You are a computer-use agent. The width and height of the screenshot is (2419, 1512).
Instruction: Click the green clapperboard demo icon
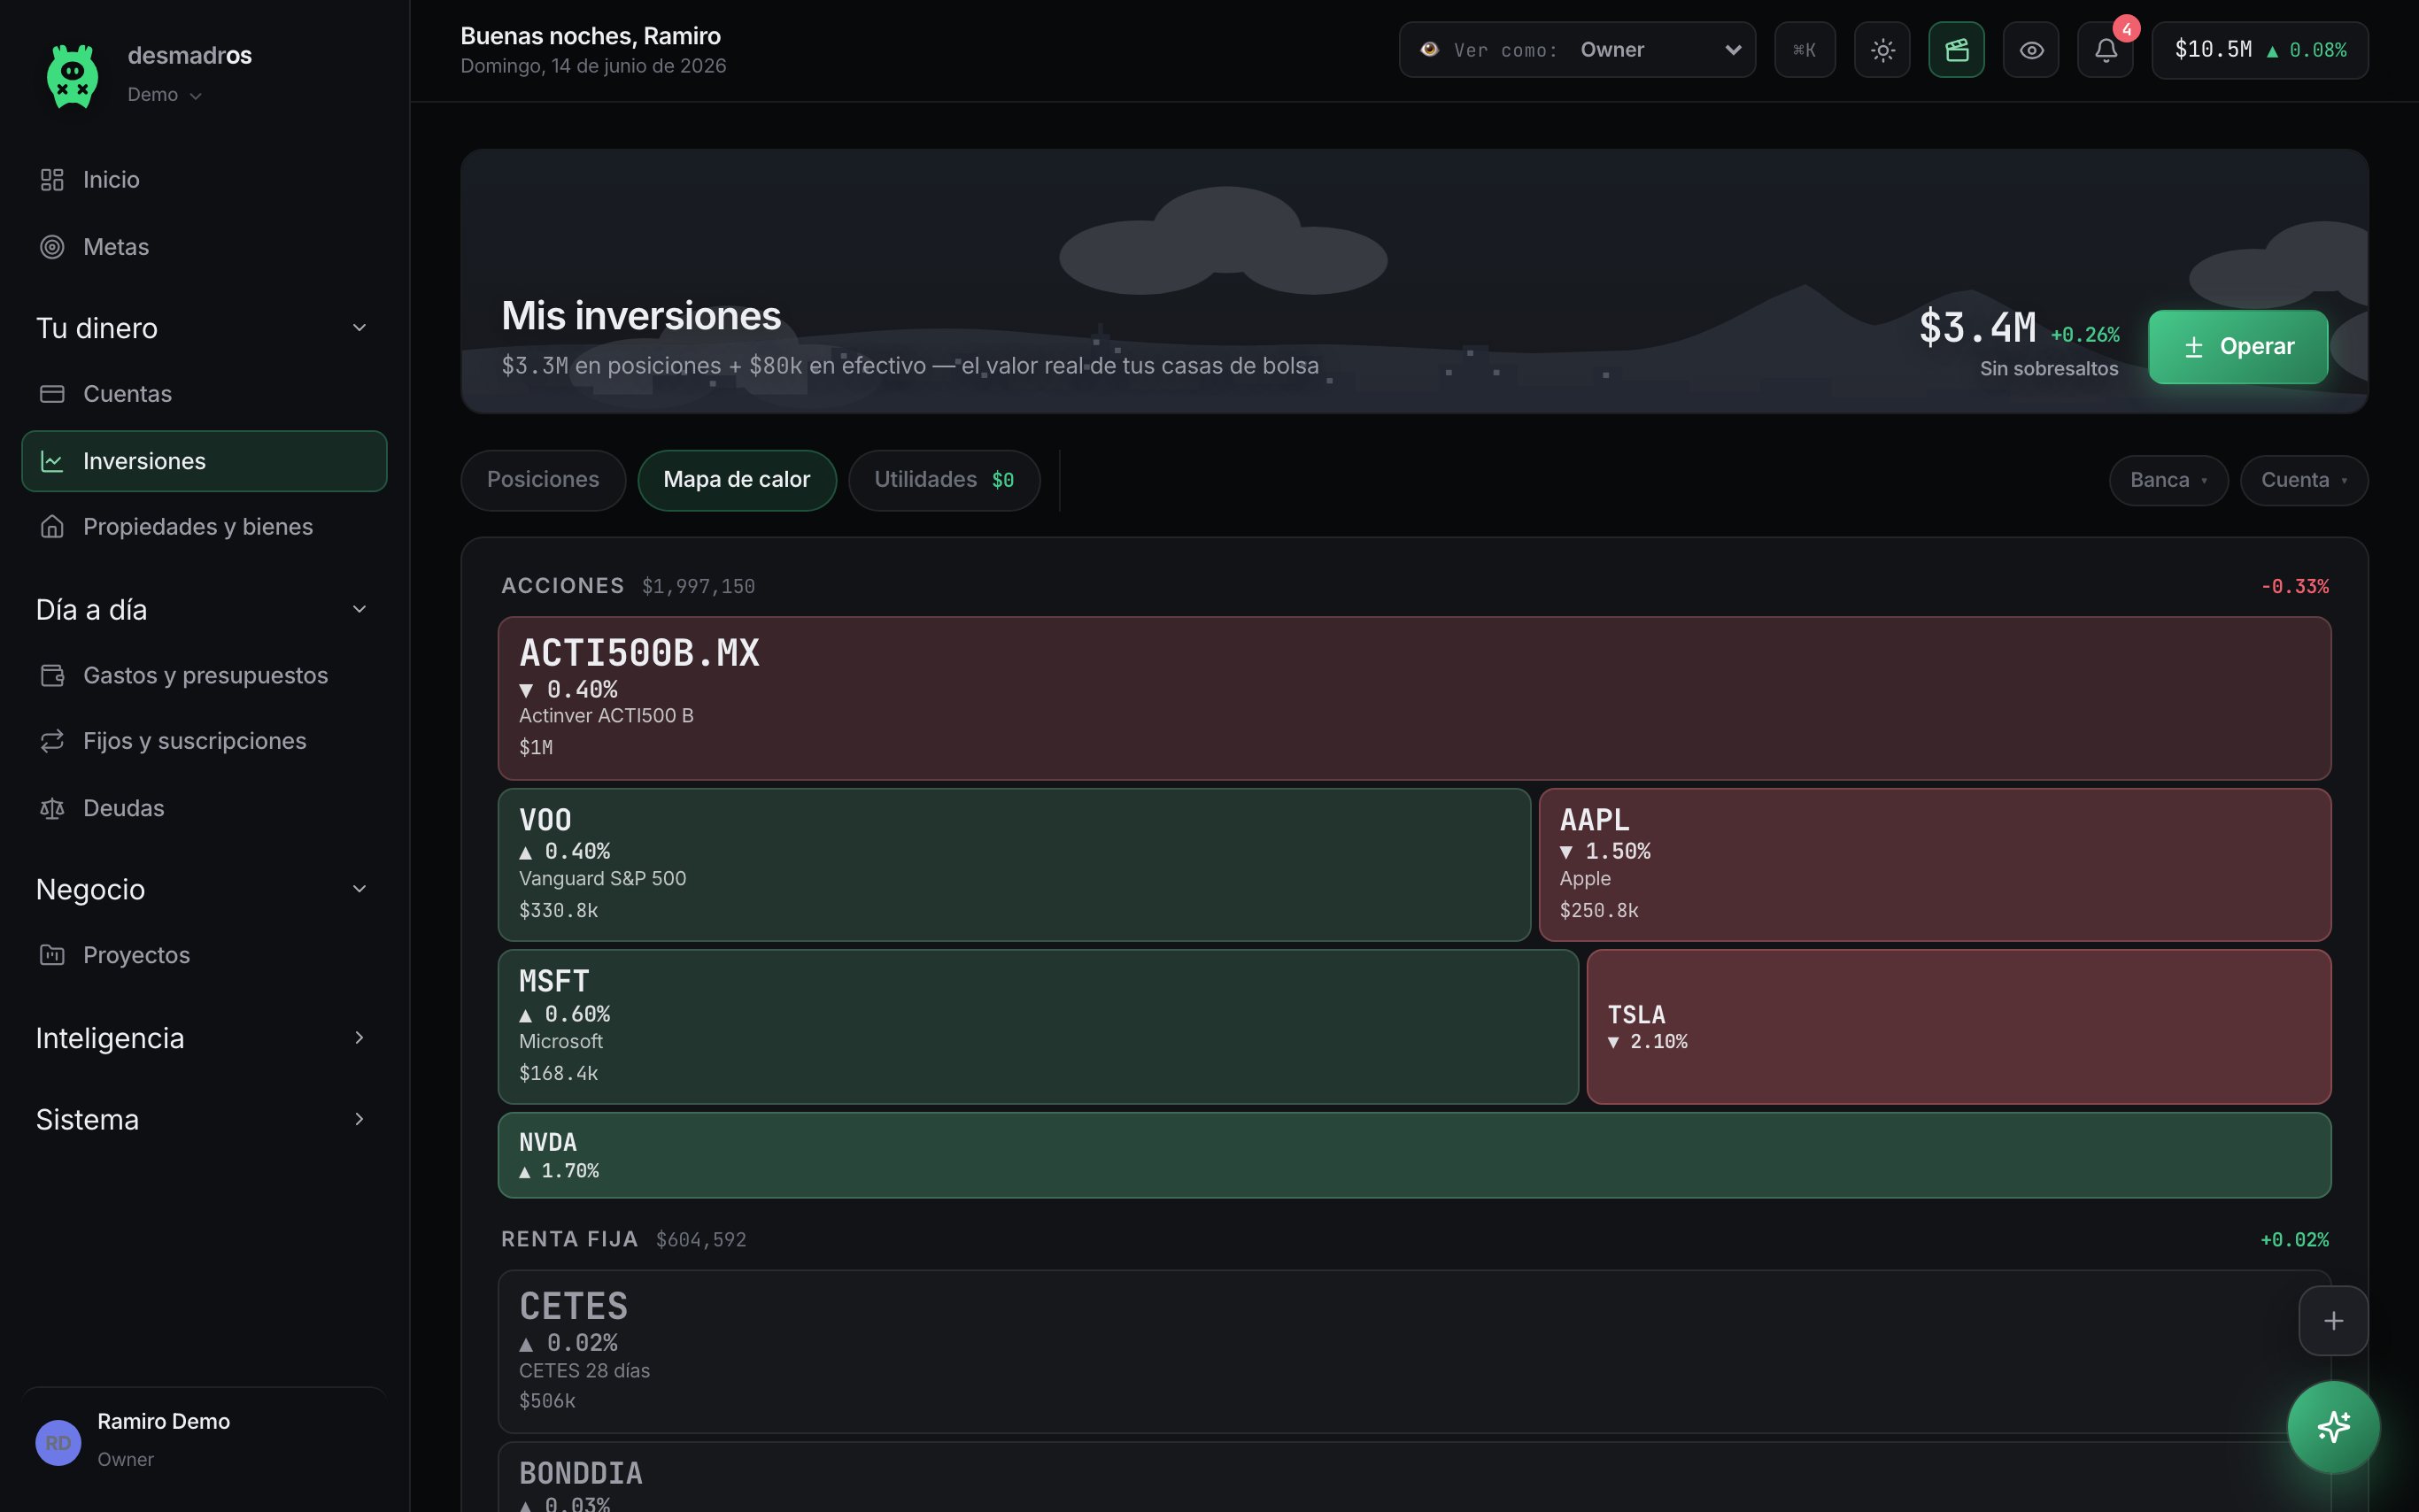tap(1957, 50)
